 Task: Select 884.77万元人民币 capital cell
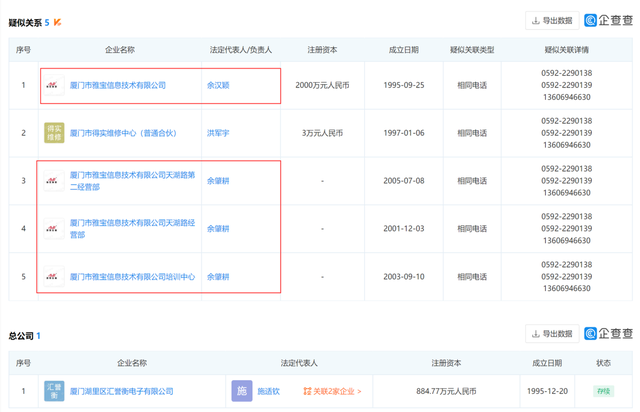(446, 391)
